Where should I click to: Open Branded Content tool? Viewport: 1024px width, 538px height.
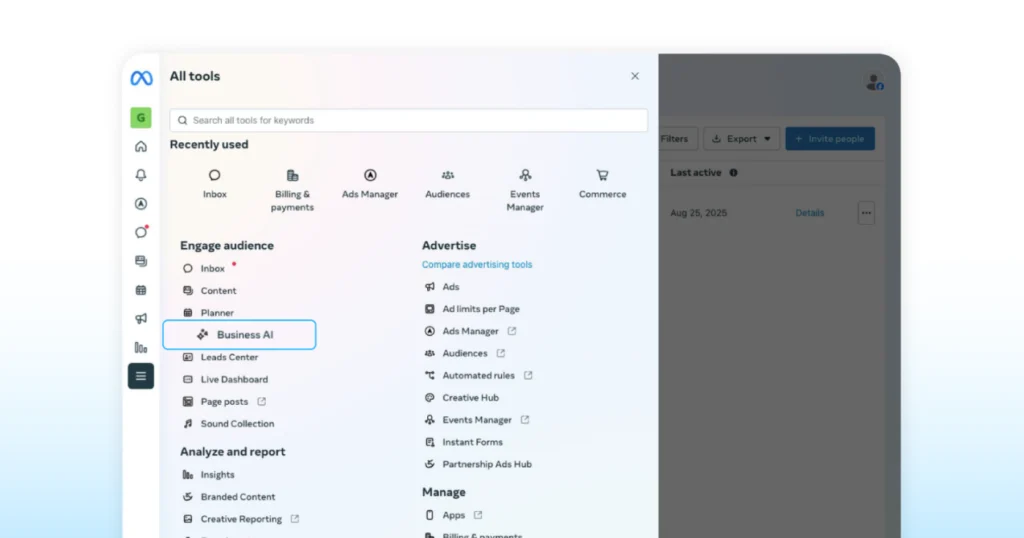[238, 497]
